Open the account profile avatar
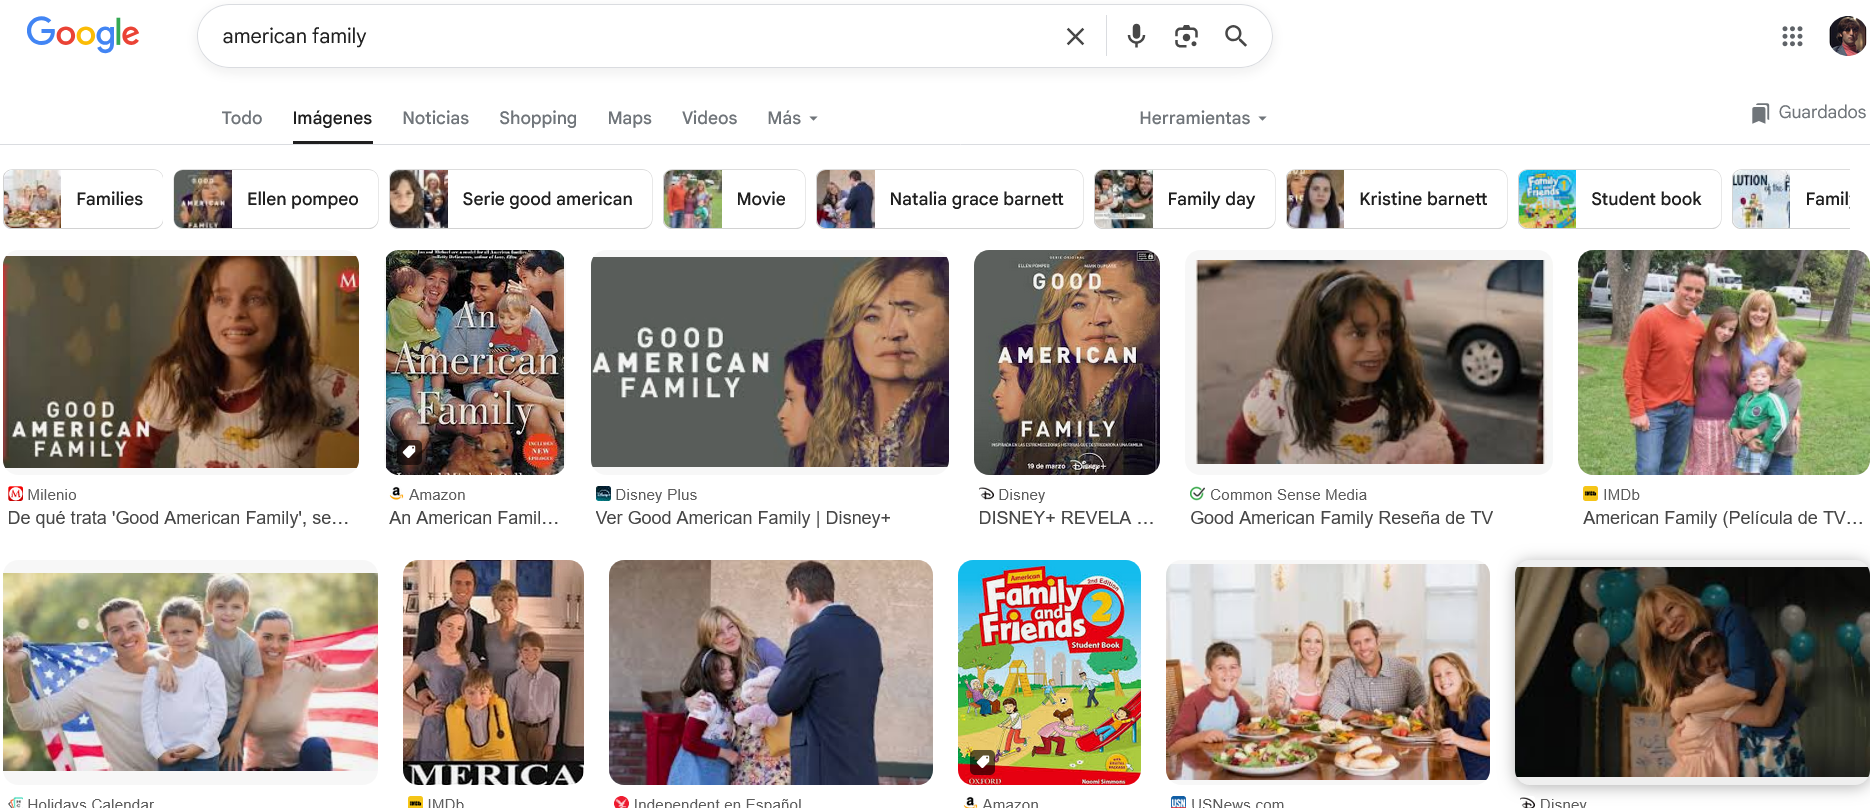1870x808 pixels. click(1847, 37)
